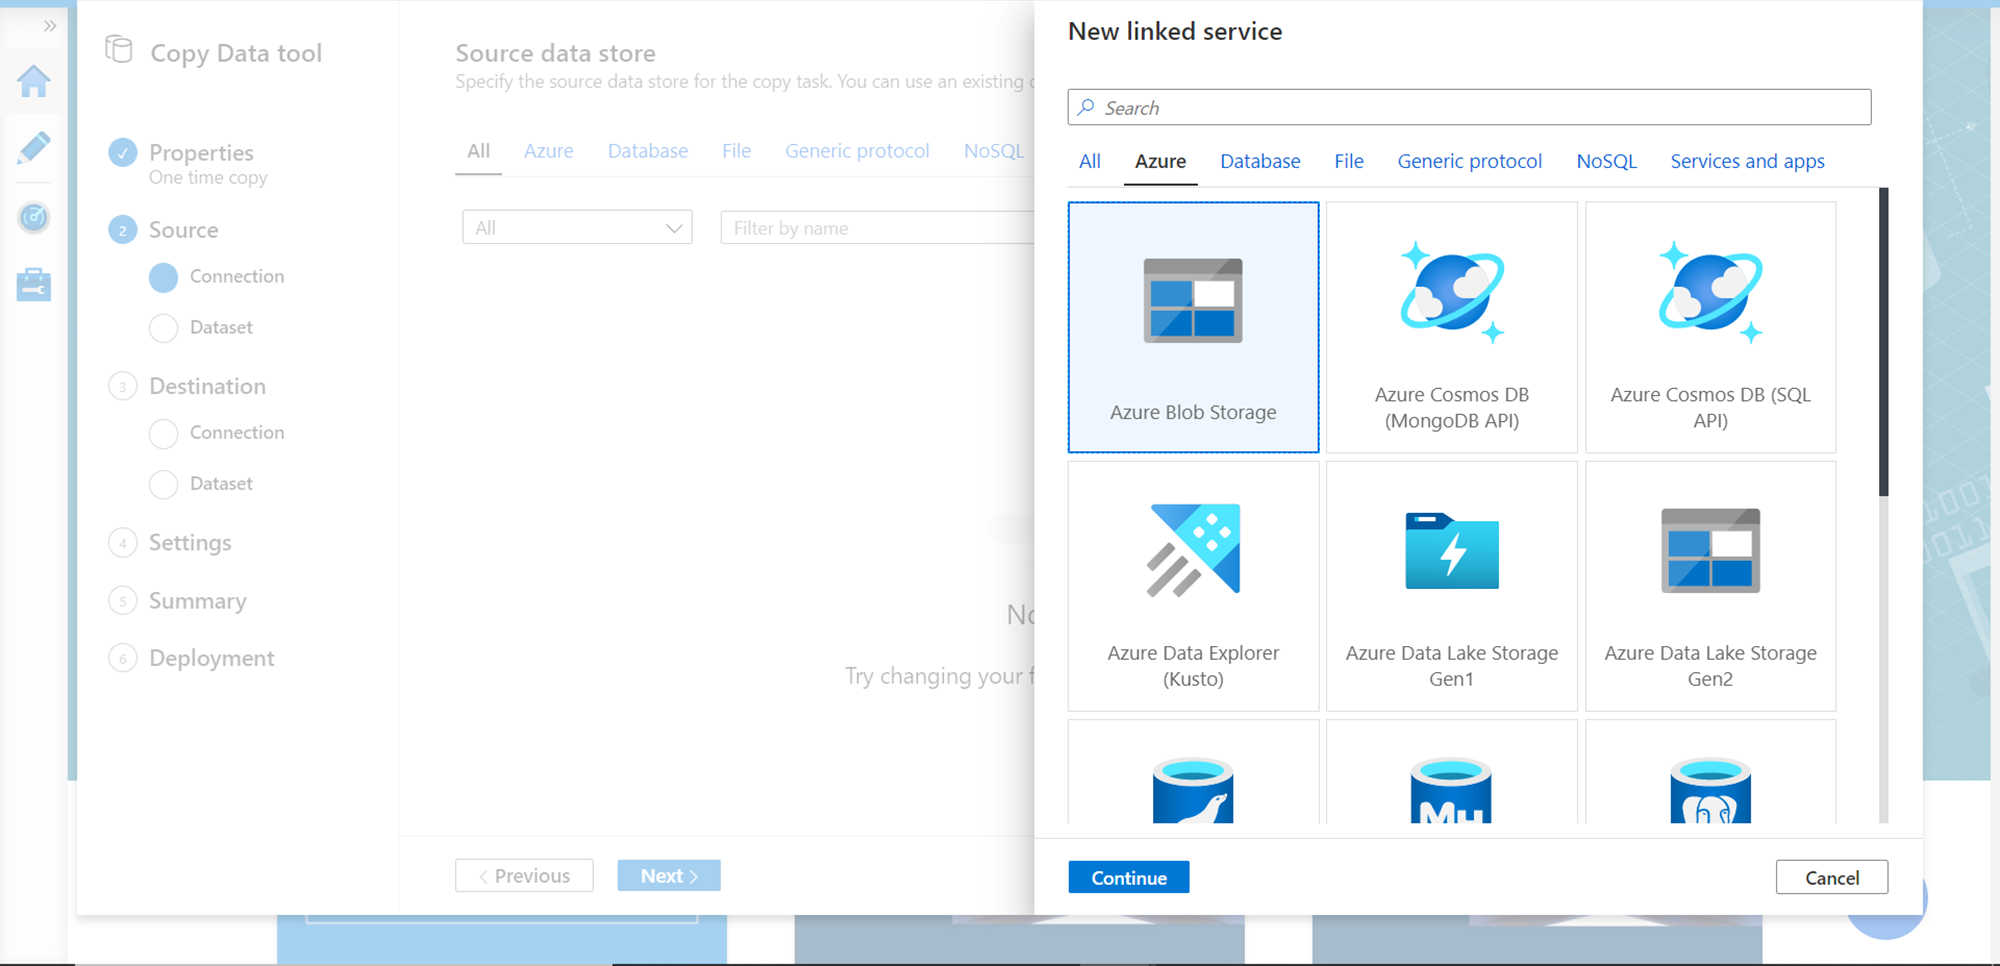Viewport: 2000px width, 966px height.
Task: Click the Destination step label
Action: click(x=207, y=386)
